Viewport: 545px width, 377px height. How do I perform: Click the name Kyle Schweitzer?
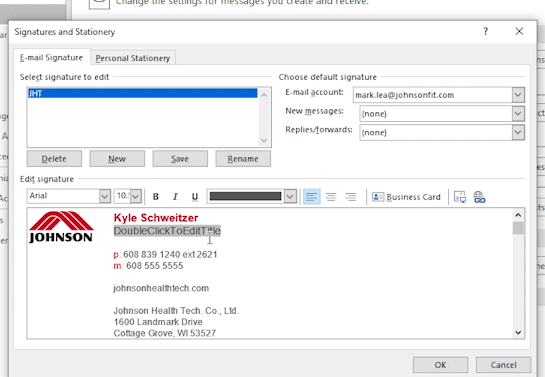156,218
